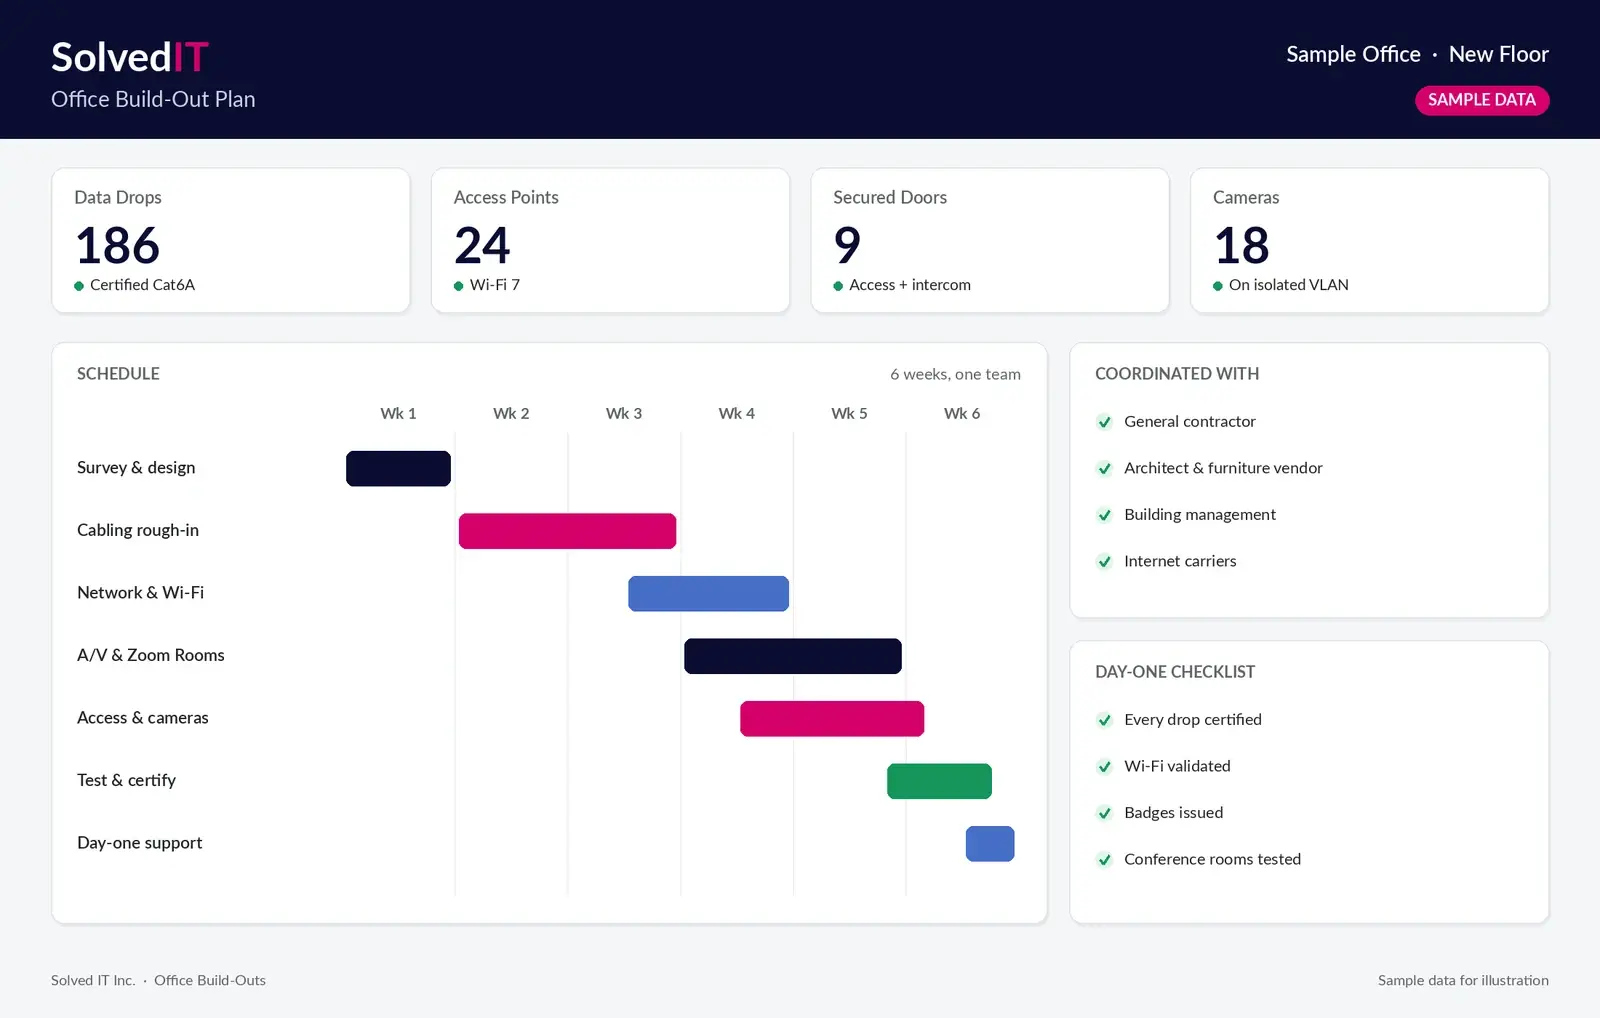This screenshot has width=1600, height=1018.
Task: Click the 'Network & Wi-Fi' row label
Action: pyautogui.click(x=141, y=593)
